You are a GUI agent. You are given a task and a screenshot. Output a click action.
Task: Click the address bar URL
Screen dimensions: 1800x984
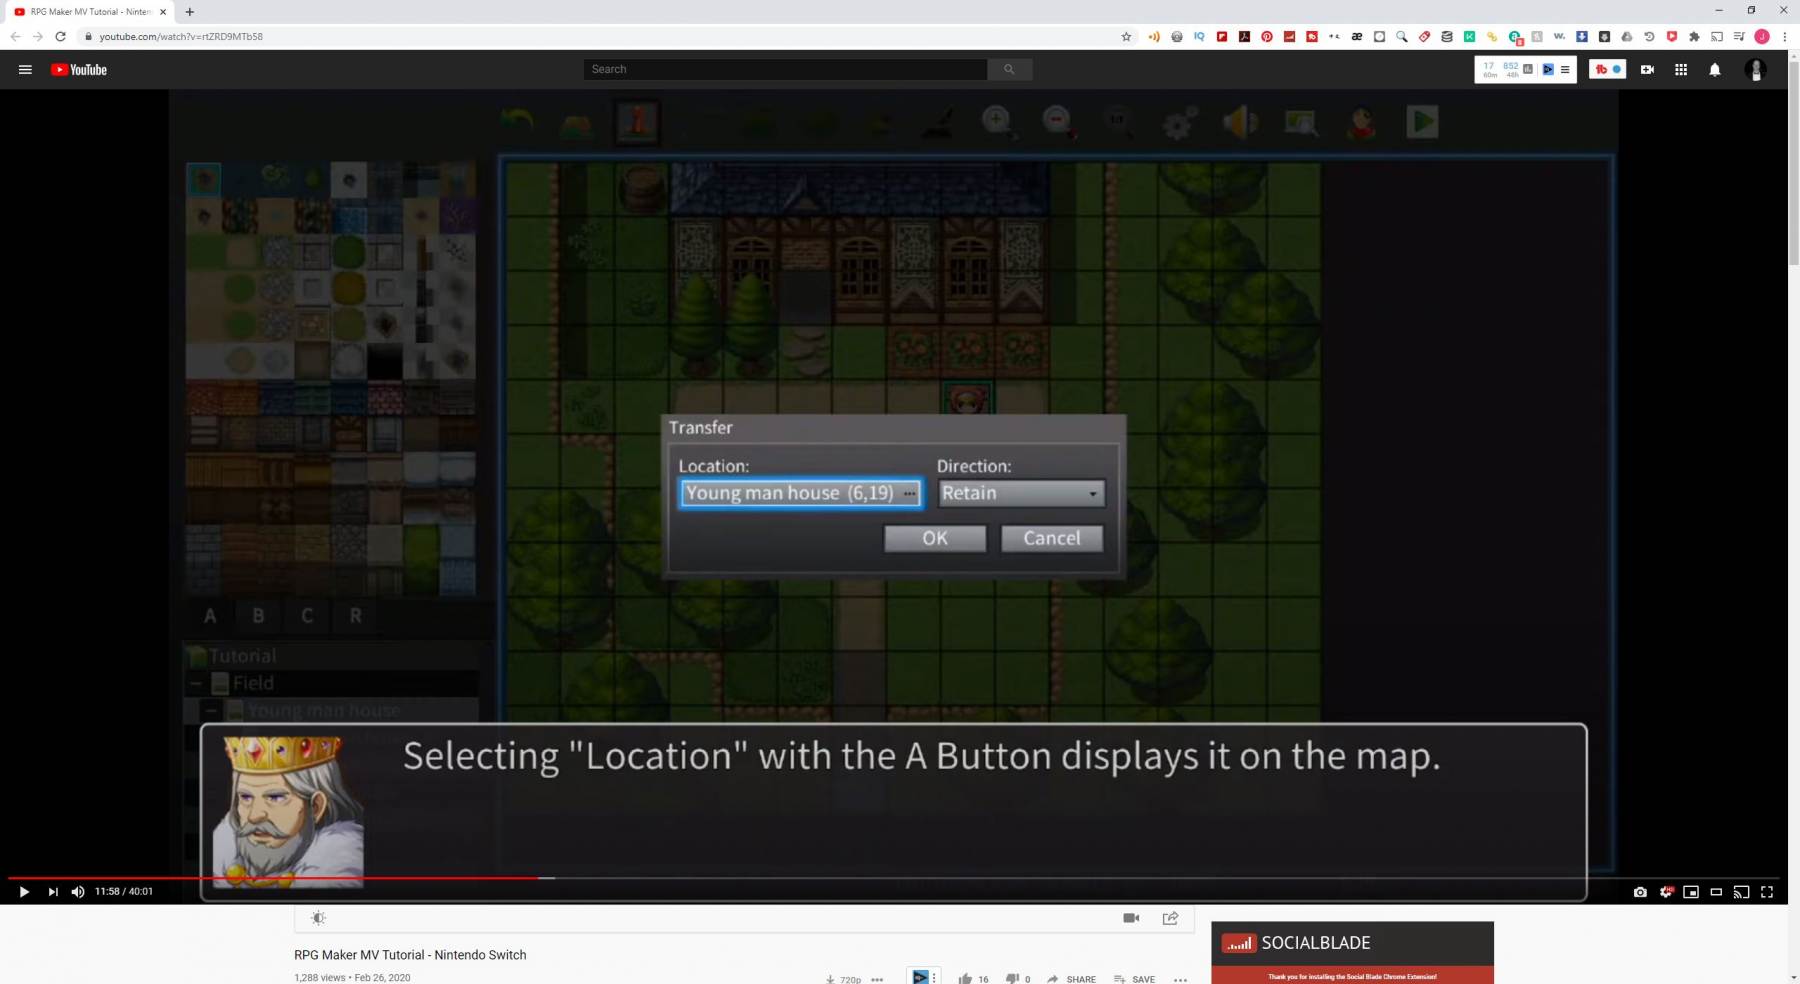181,37
